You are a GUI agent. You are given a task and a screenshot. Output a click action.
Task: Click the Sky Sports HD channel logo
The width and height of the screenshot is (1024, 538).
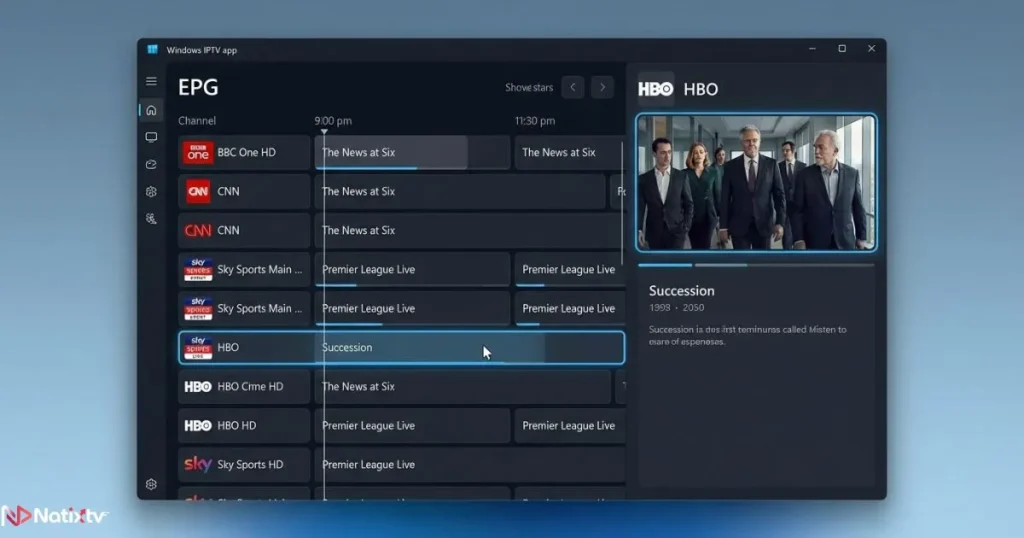pos(198,464)
